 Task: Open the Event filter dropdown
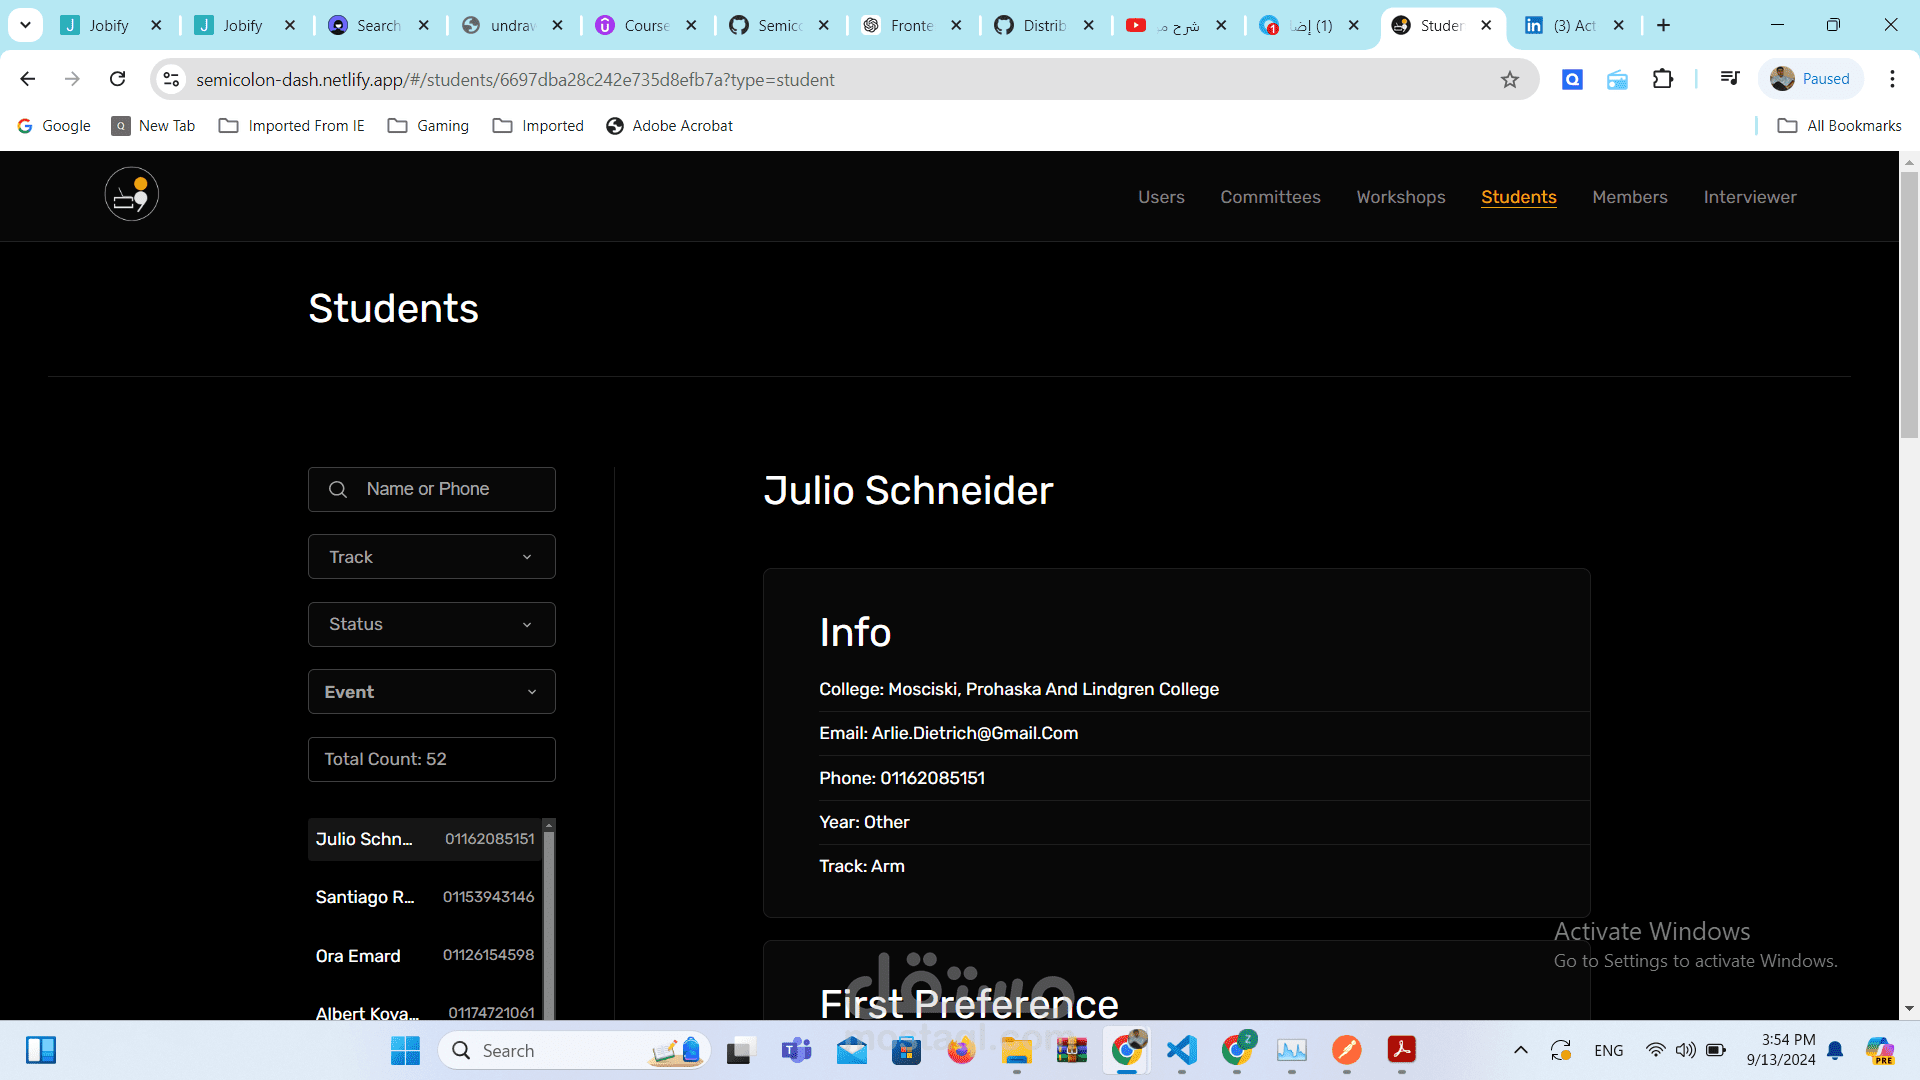pos(431,692)
